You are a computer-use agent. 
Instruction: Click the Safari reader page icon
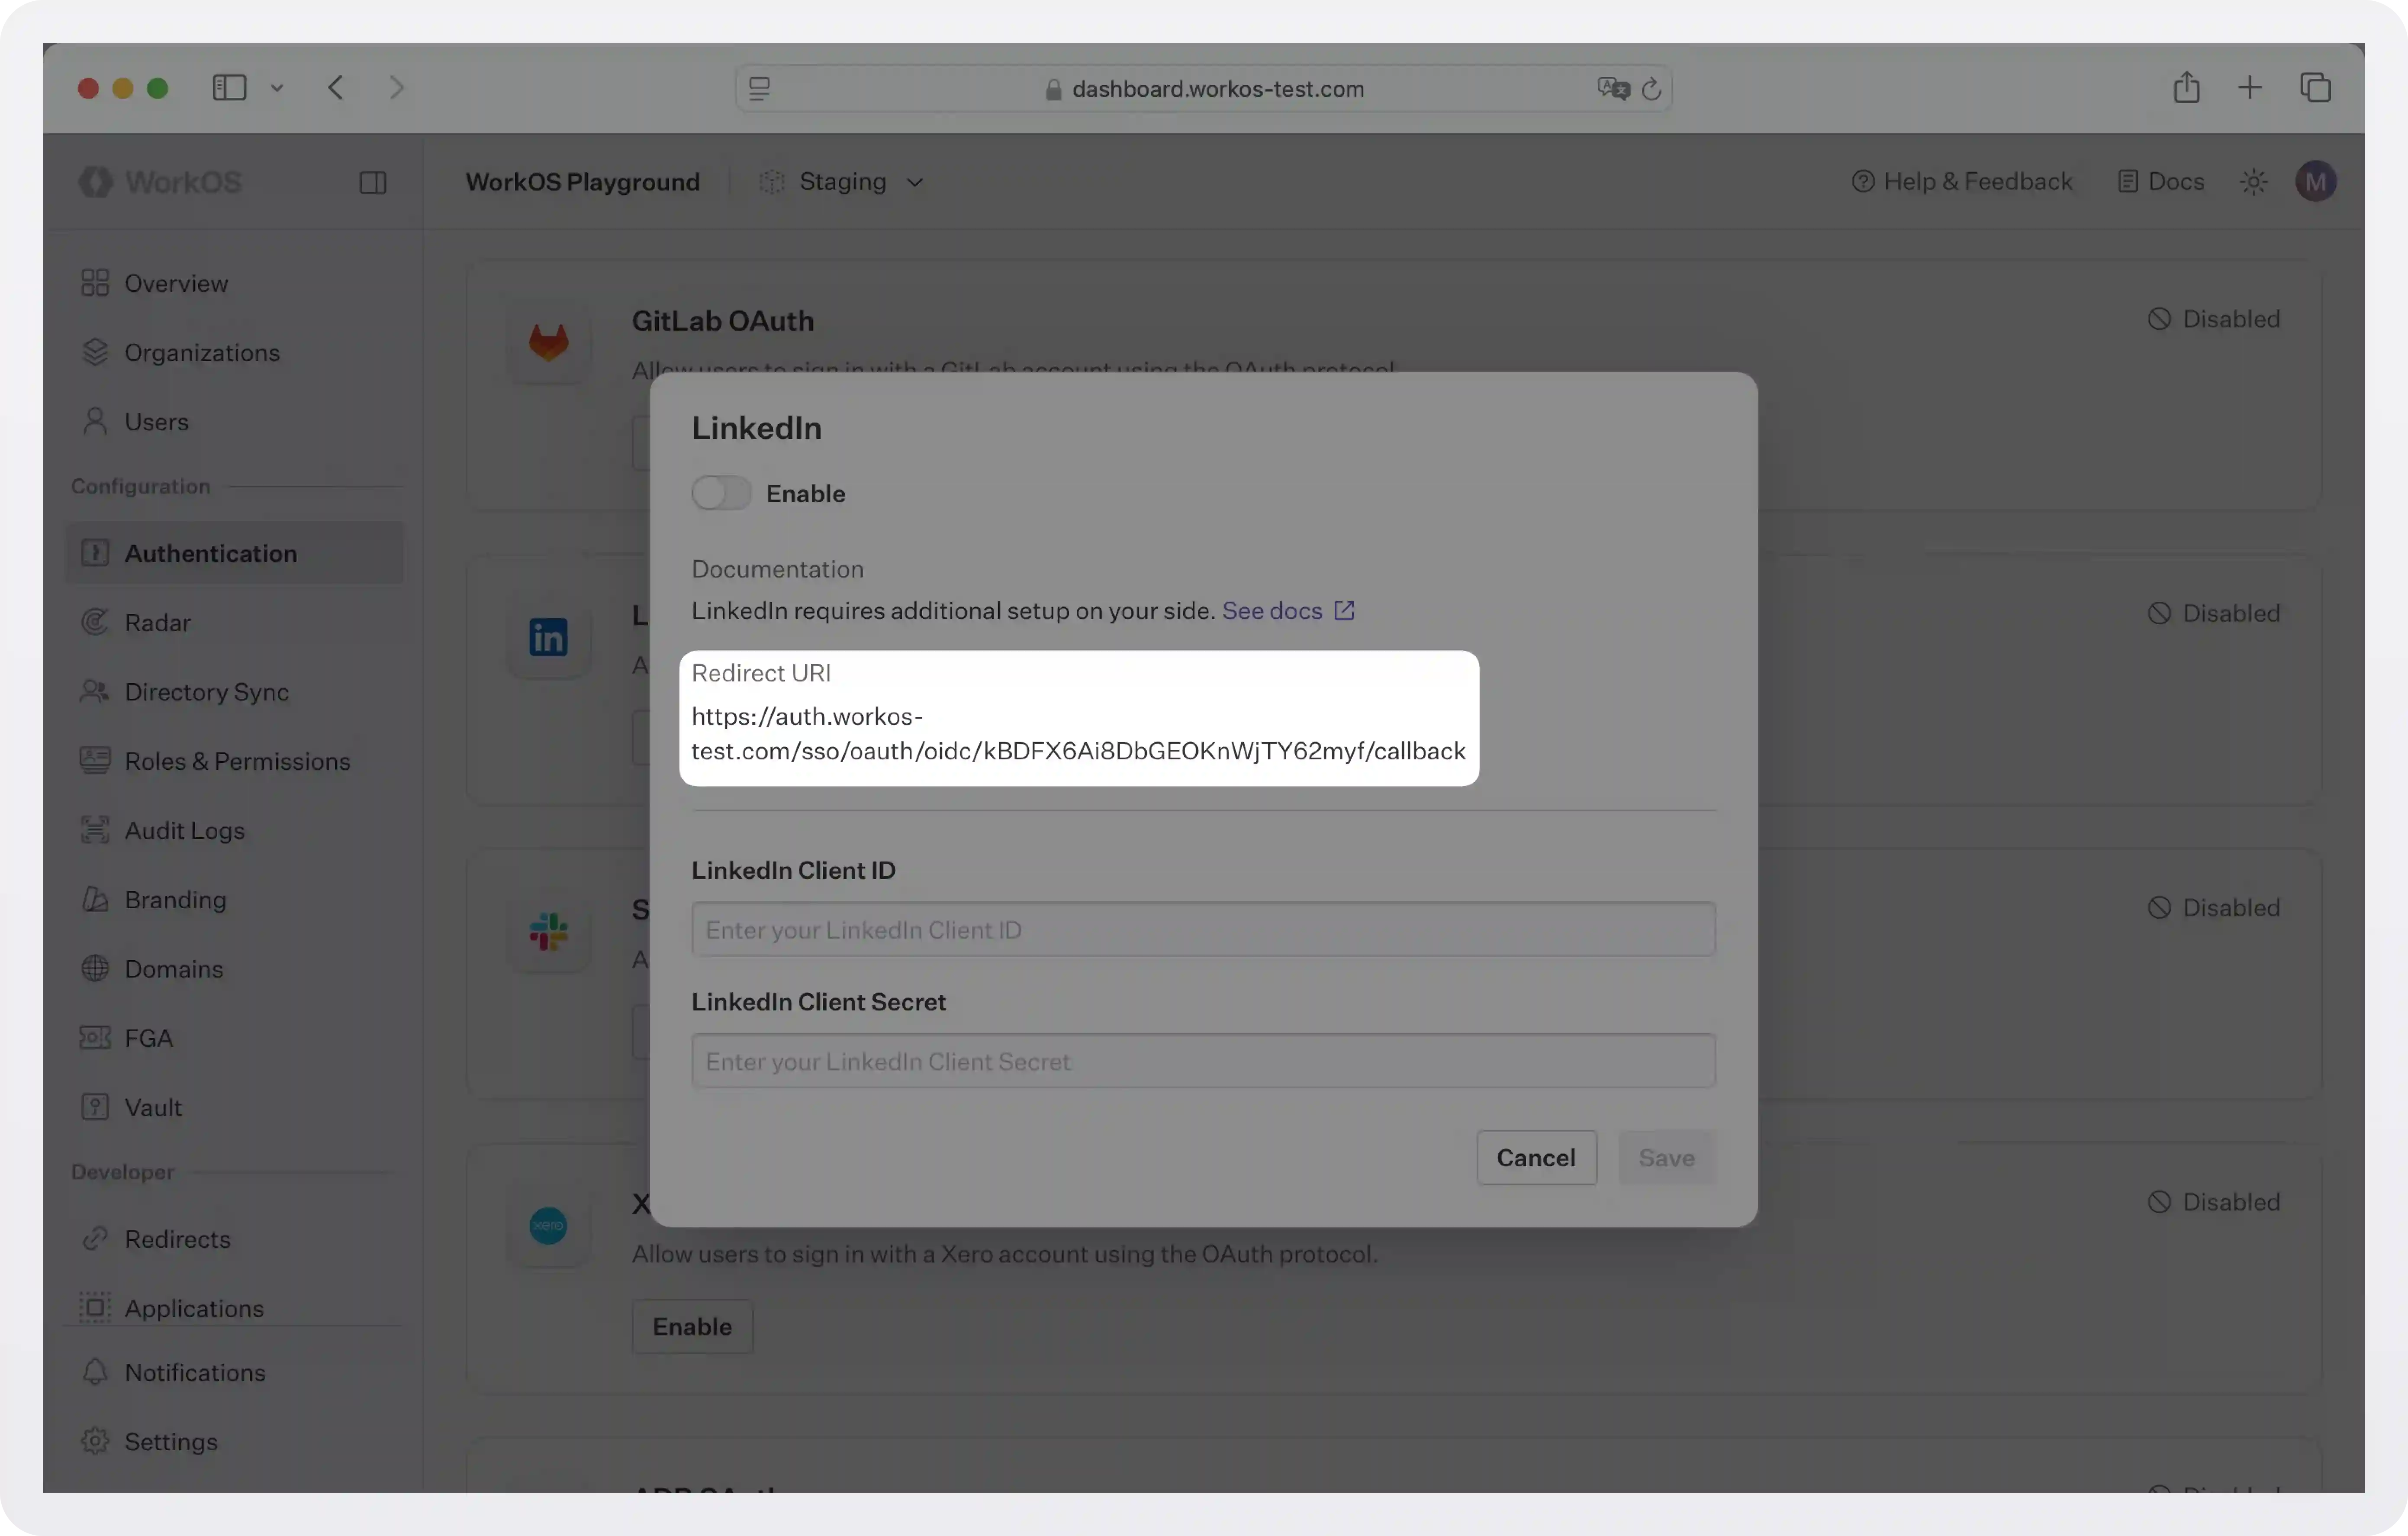click(759, 89)
